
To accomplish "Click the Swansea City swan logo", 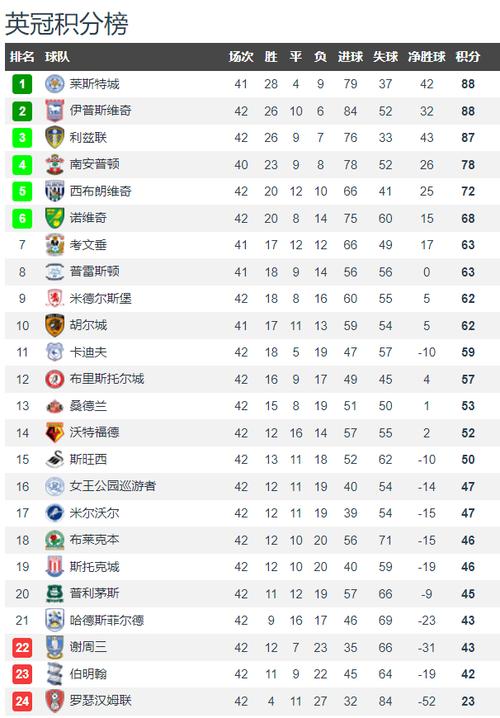I will [54, 459].
